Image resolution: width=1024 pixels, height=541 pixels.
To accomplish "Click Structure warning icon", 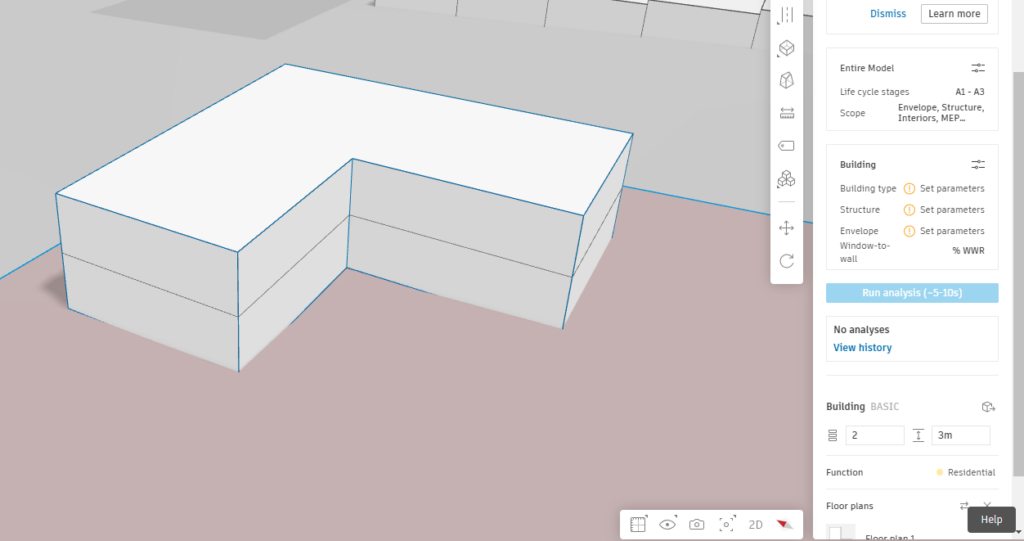I will 909,210.
